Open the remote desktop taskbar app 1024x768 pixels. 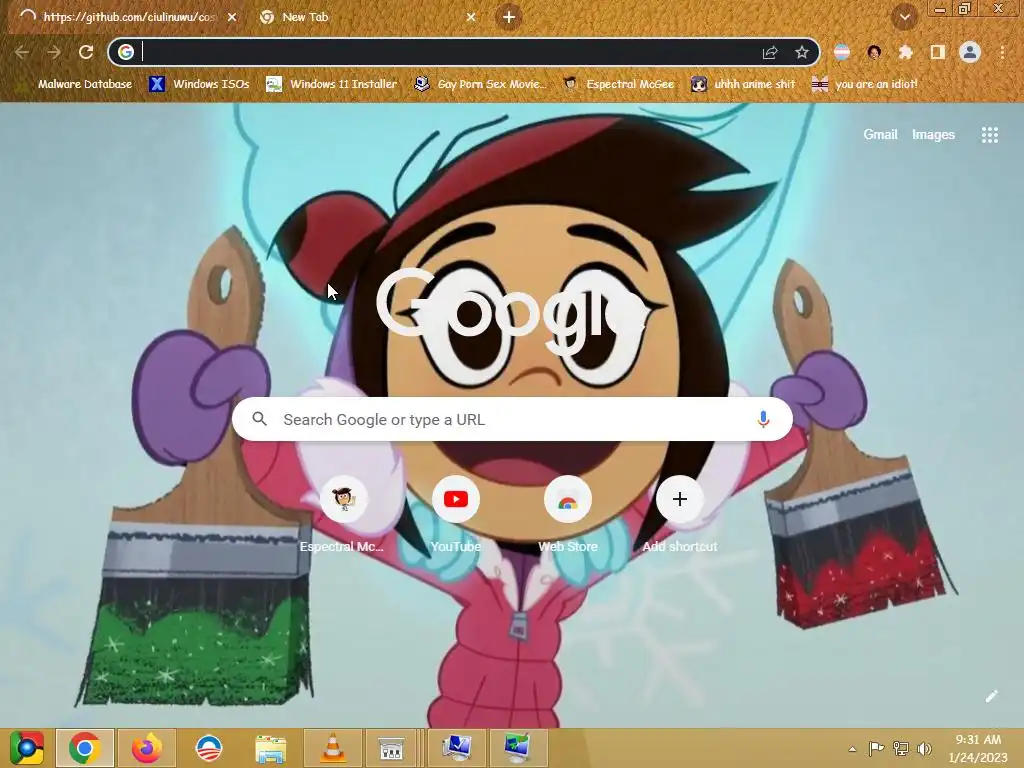(x=517, y=748)
